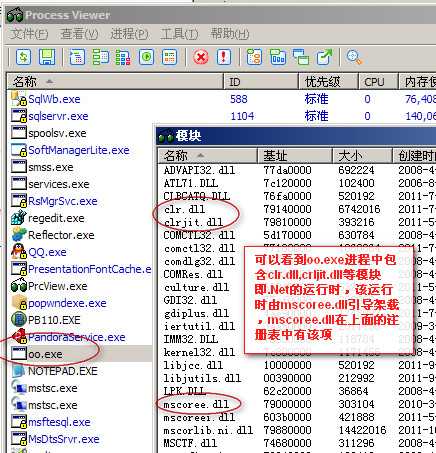Open the 工具(T) menu
The width and height of the screenshot is (436, 453).
179,34
